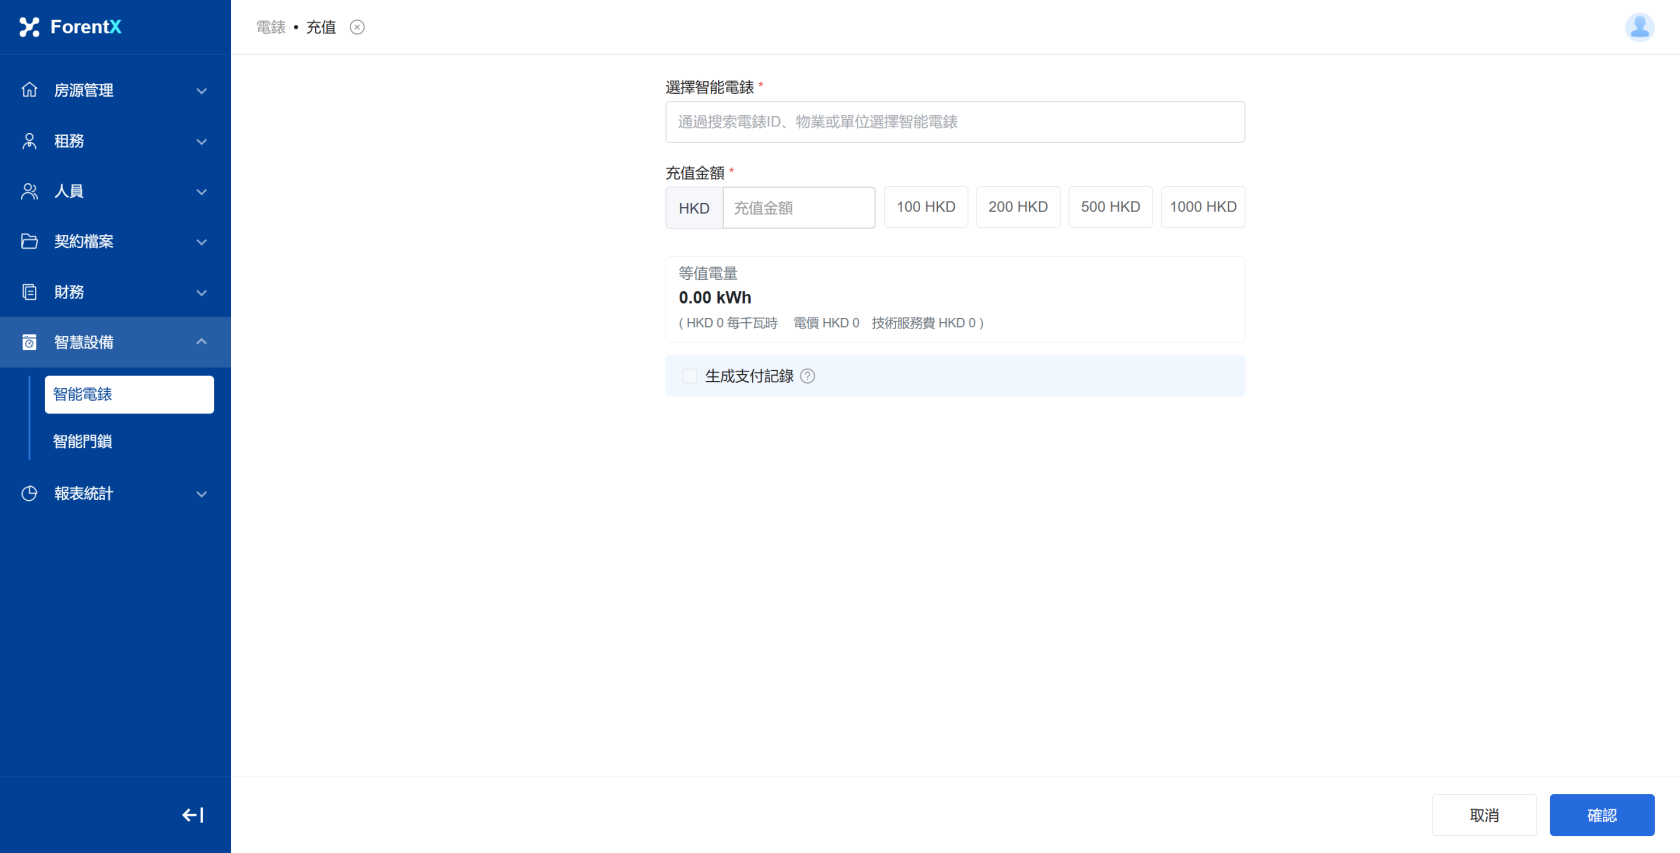Screen dimensions: 1680x853
Task: Collapse the sidebar with the arrow icon
Action: (193, 815)
